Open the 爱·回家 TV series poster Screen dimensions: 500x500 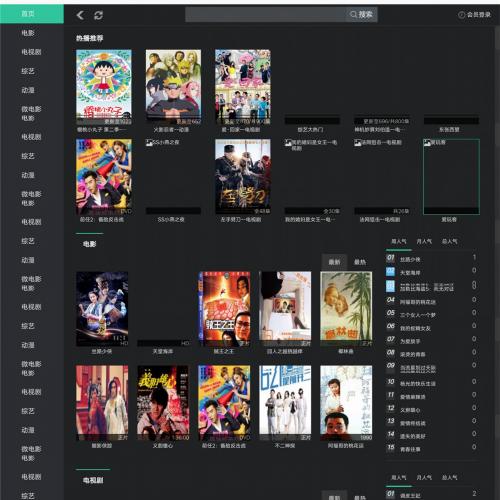(x=243, y=87)
